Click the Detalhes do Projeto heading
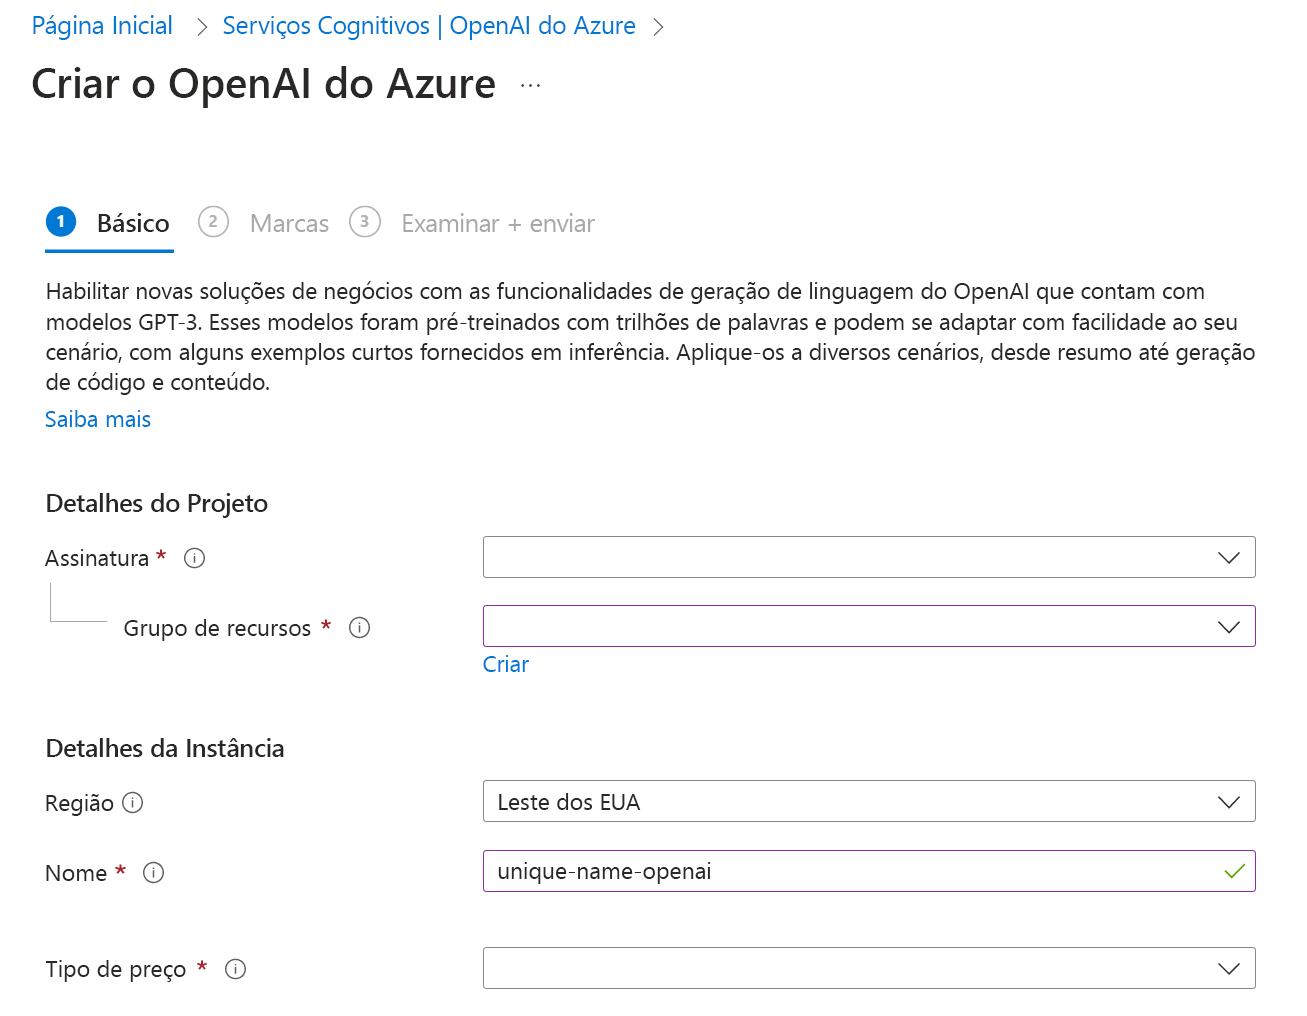The height and width of the screenshot is (1016, 1307). [x=157, y=503]
